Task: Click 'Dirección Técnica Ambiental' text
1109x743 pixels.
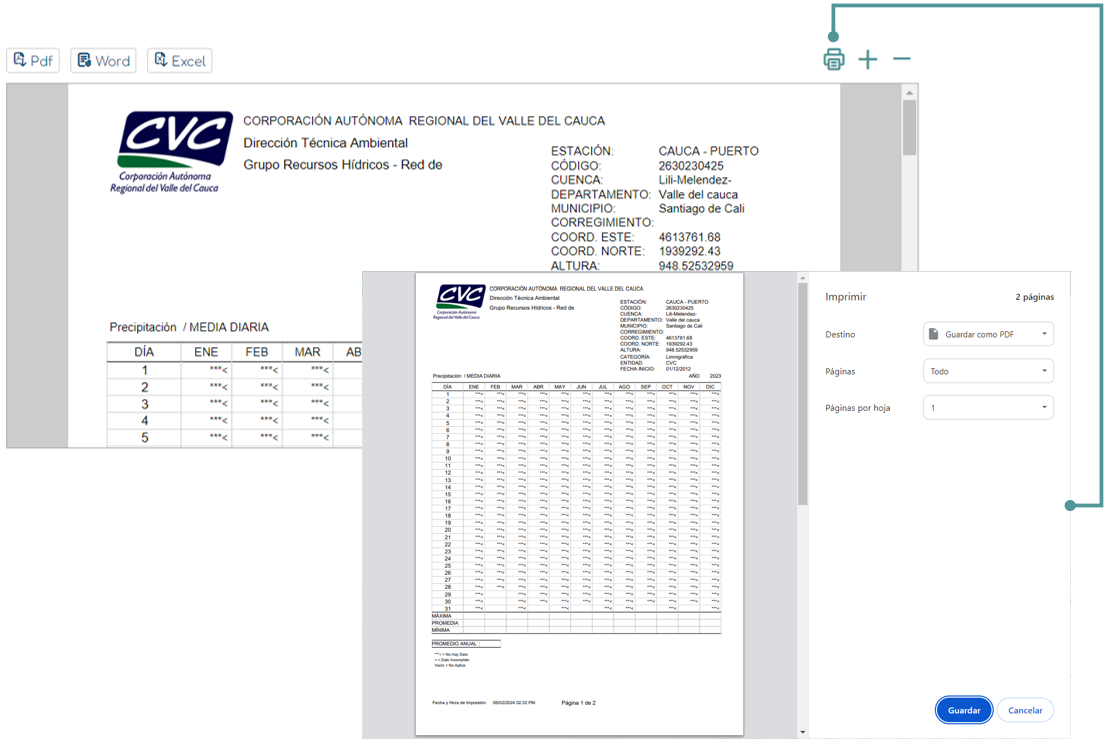Action: [325, 143]
